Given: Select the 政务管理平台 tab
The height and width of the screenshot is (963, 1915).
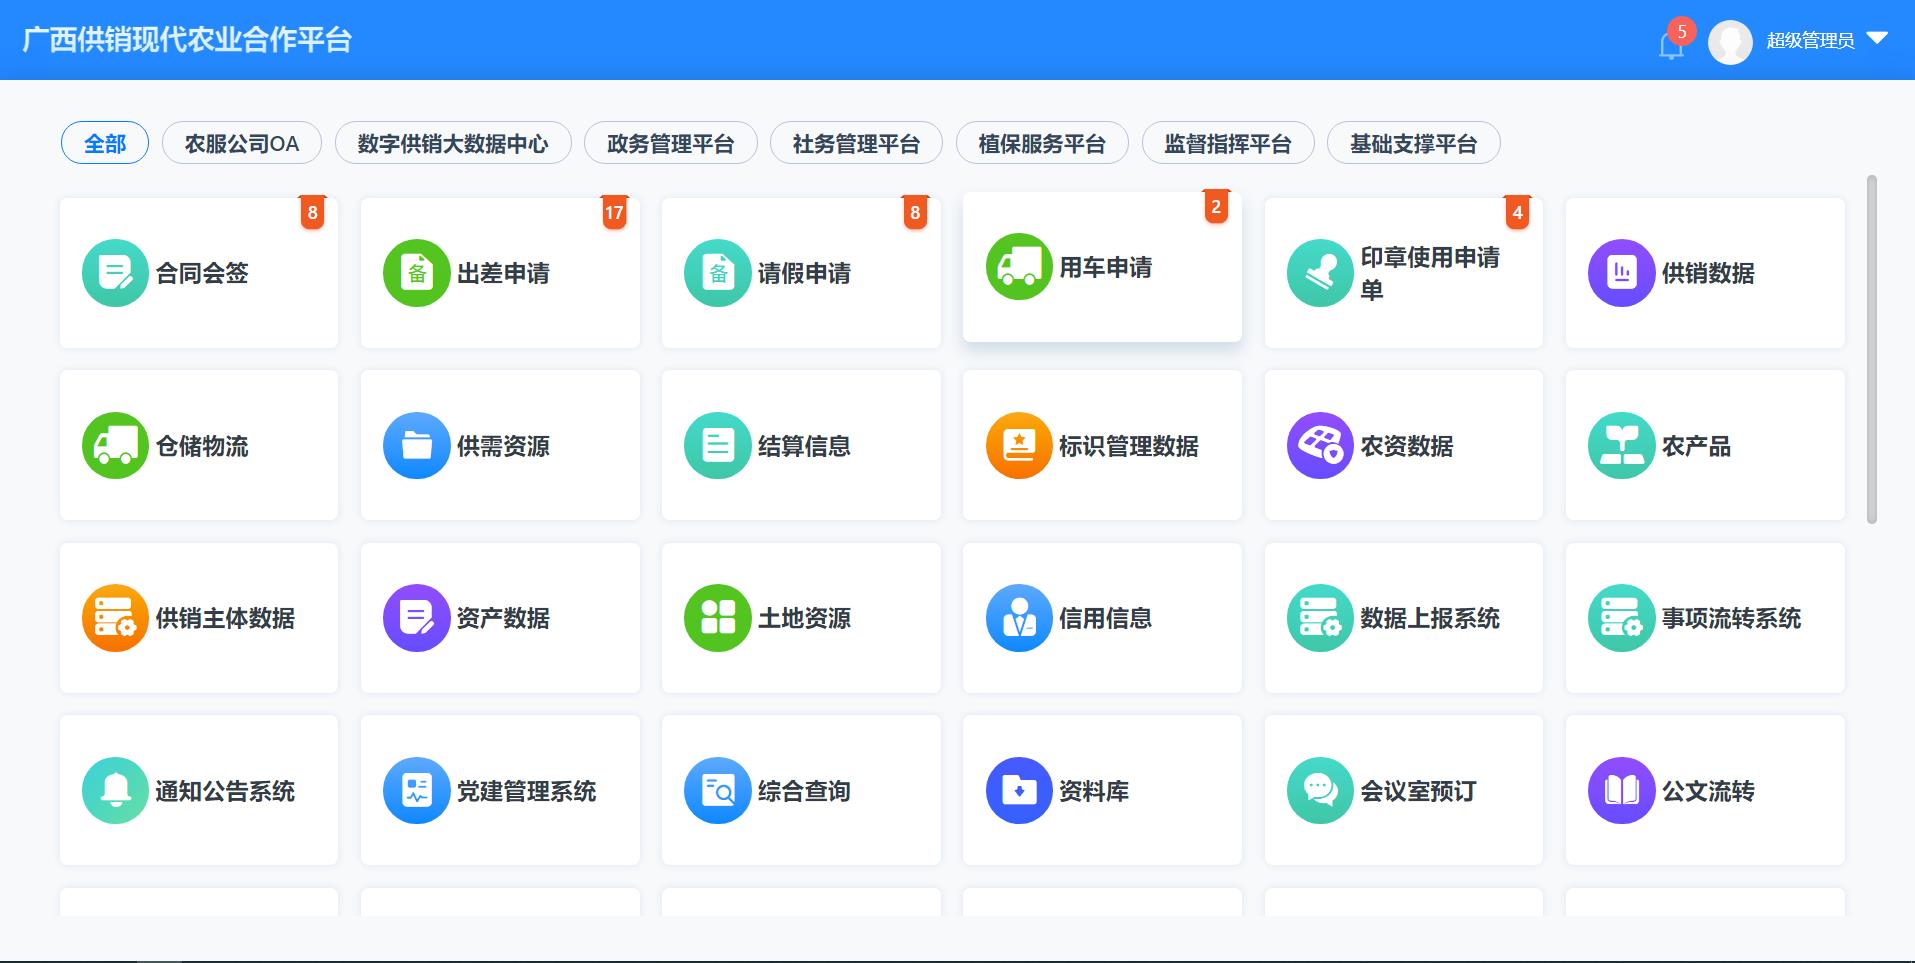Looking at the screenshot, I should tap(670, 143).
